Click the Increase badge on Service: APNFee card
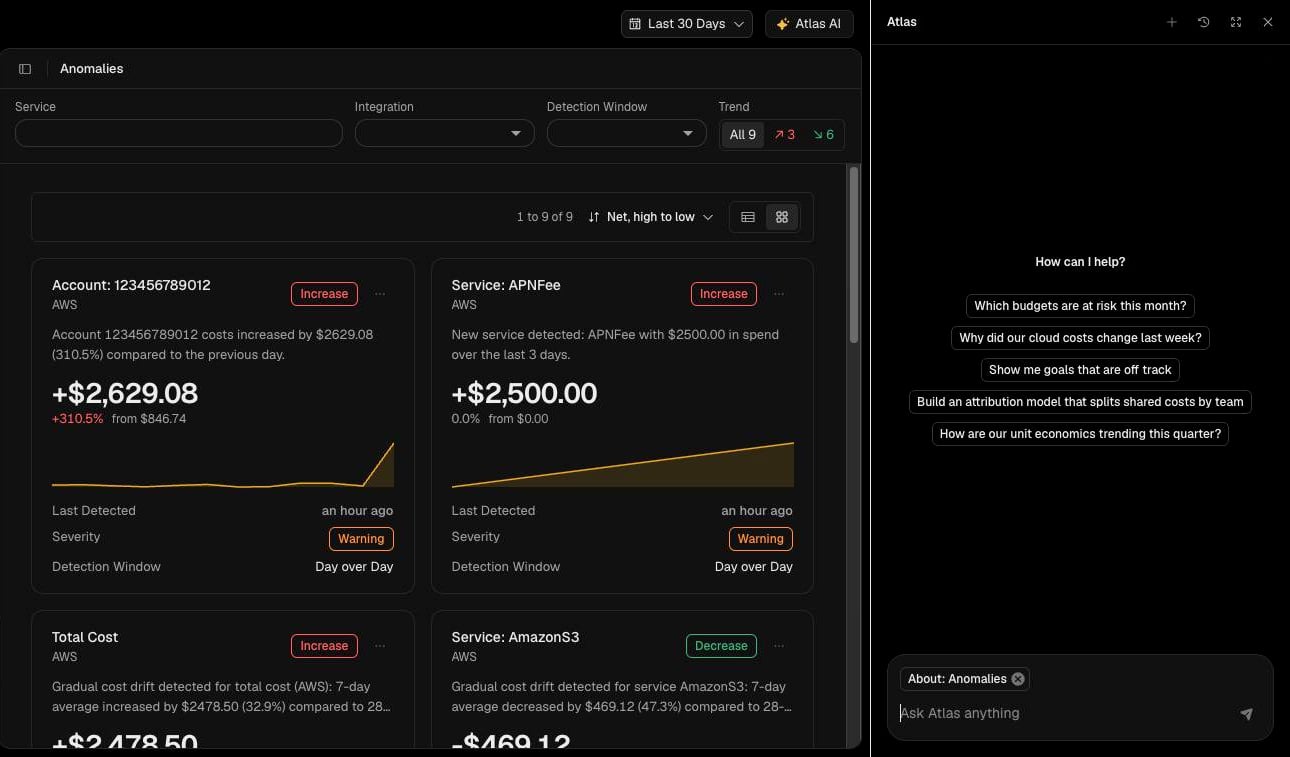The height and width of the screenshot is (757, 1290). point(724,294)
